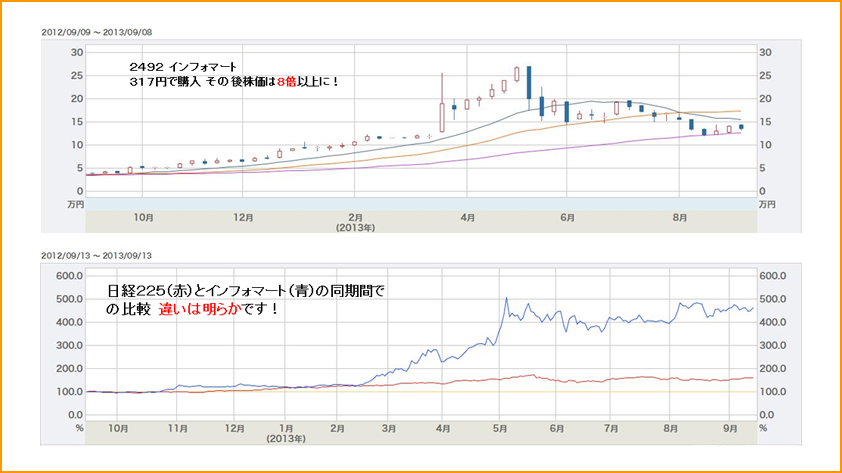This screenshot has height=473, width=842.
Task: Click the long white candlestick in late March
Action: point(441,117)
